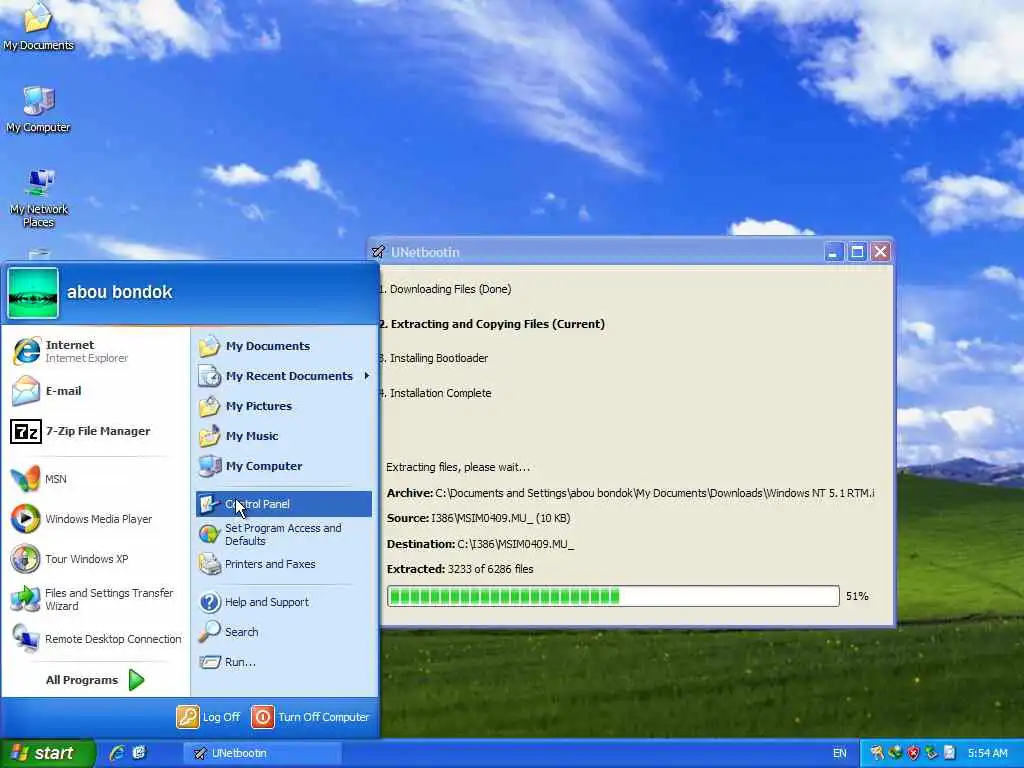Start Tour Windows XP
Viewport: 1024px width, 768px height.
(95, 559)
